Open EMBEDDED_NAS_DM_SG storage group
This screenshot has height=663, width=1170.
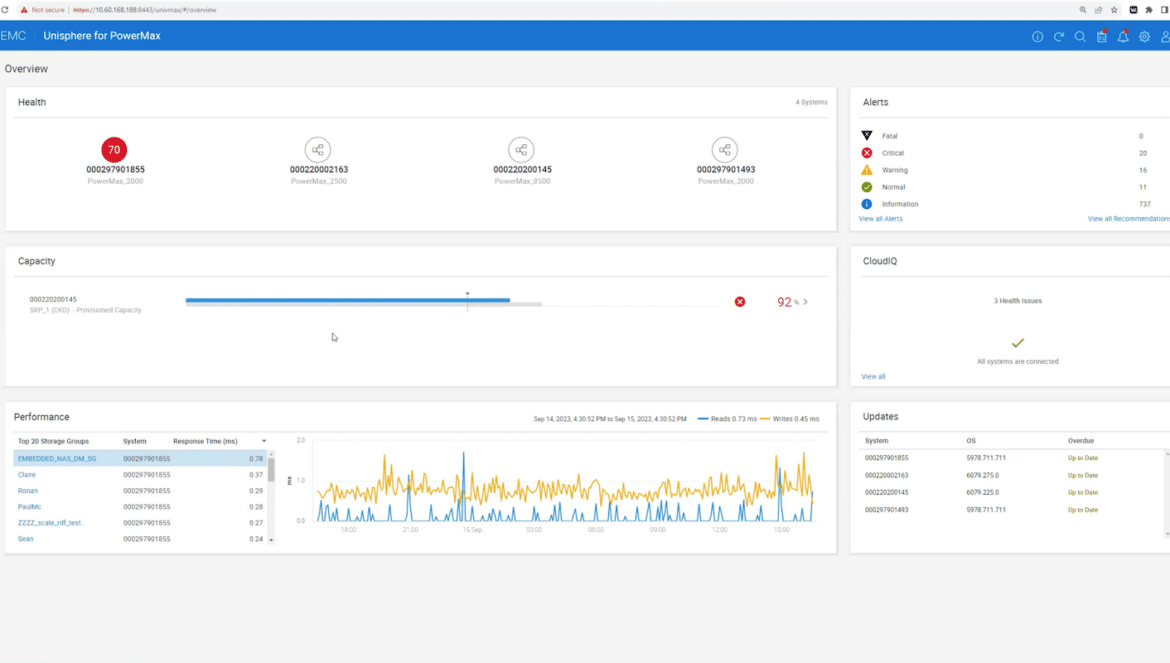click(x=57, y=459)
